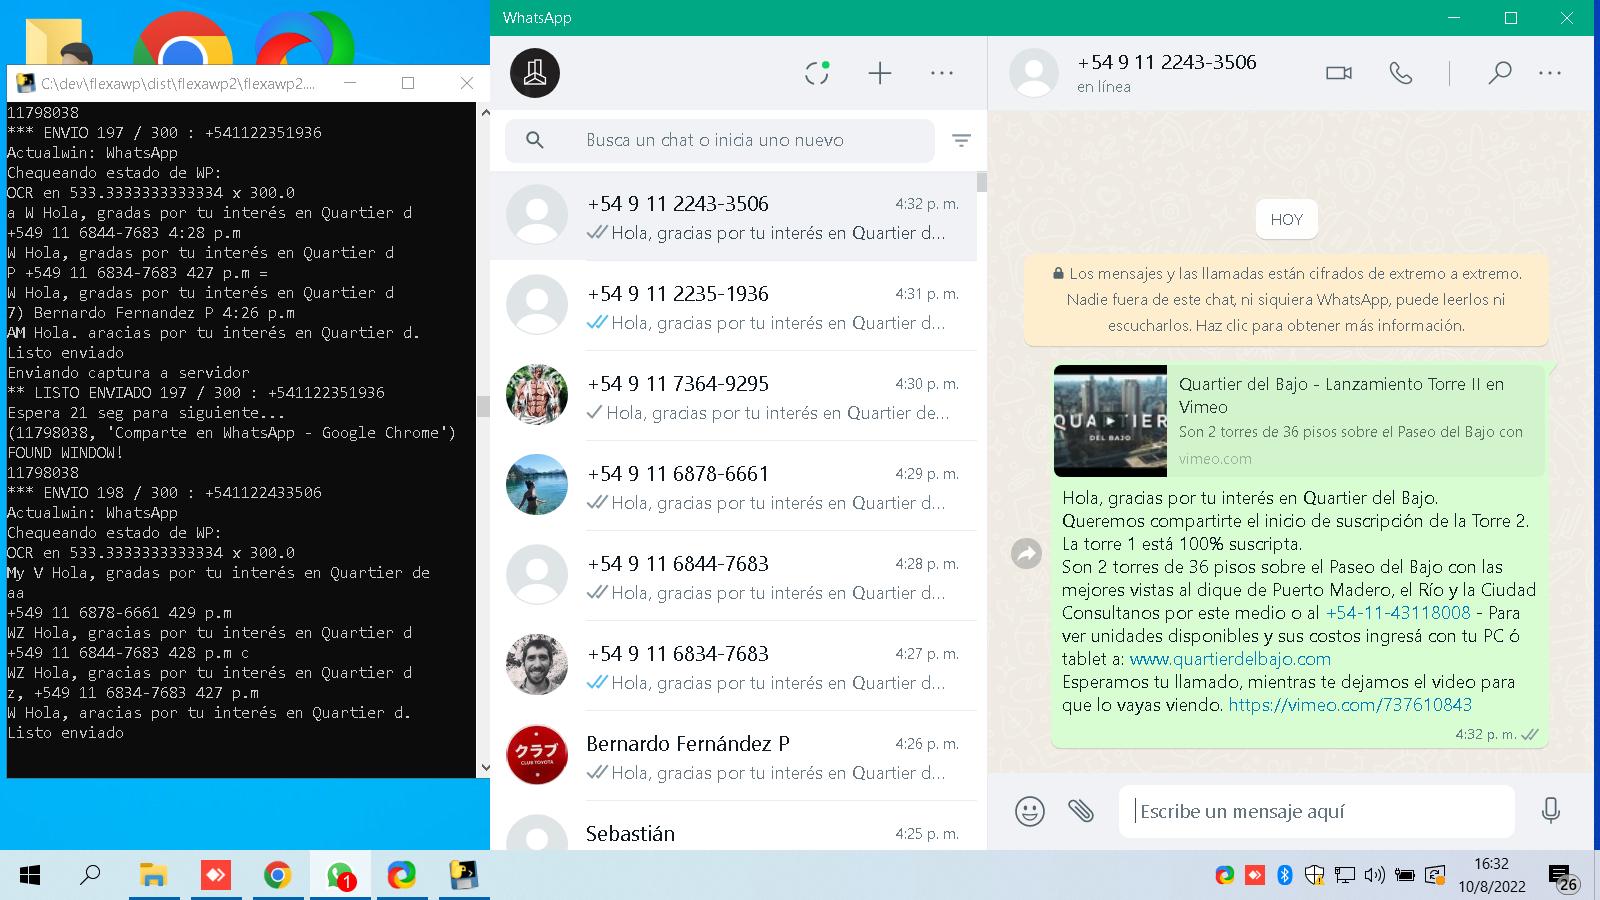The width and height of the screenshot is (1600, 900).
Task: Maximize the flexawp2 console window
Action: (x=408, y=83)
